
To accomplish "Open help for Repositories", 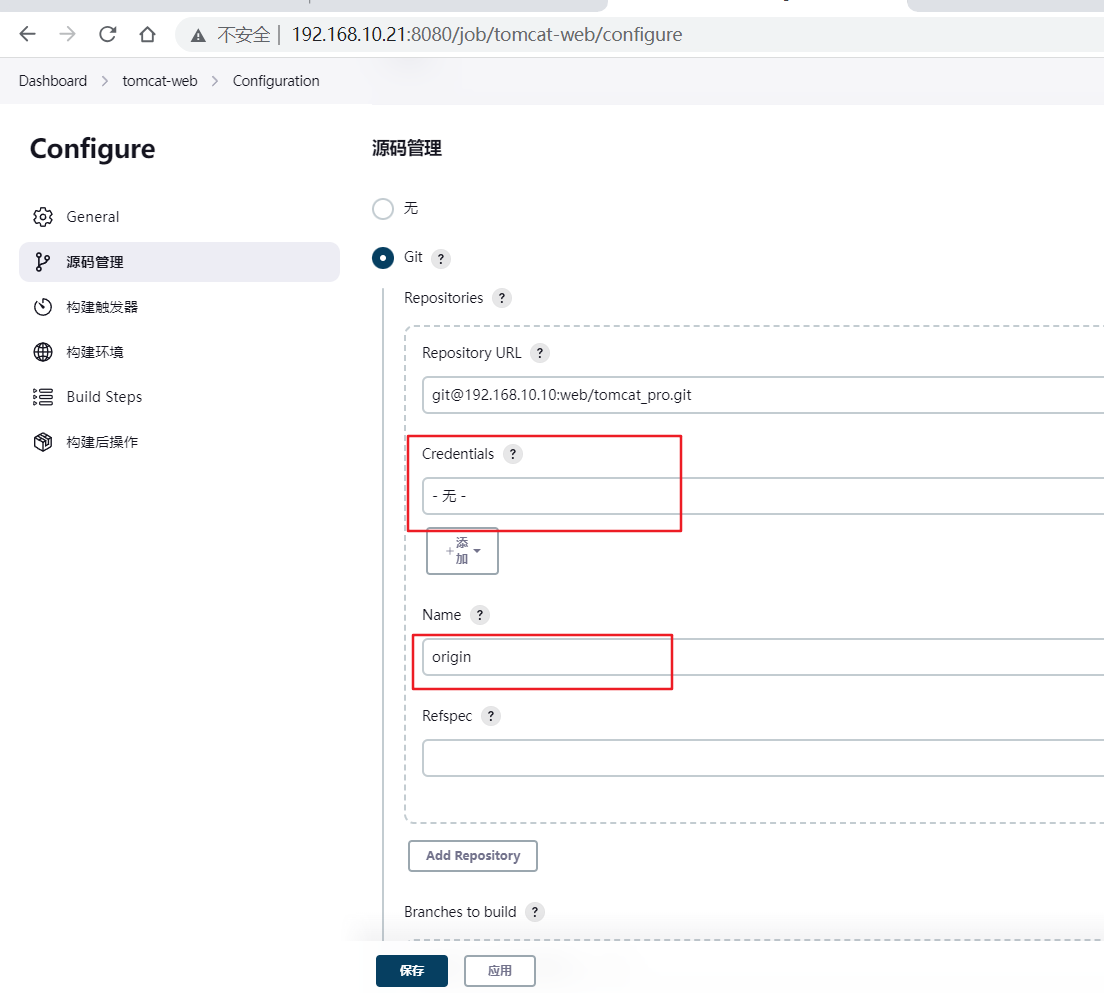I will pos(502,299).
